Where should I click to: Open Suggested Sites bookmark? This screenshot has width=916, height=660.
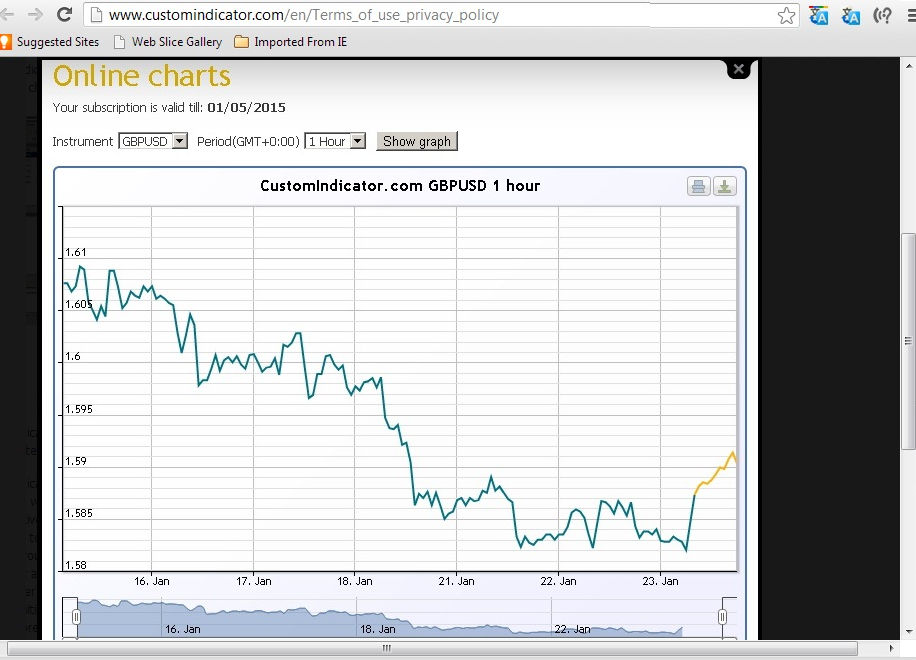pos(50,42)
